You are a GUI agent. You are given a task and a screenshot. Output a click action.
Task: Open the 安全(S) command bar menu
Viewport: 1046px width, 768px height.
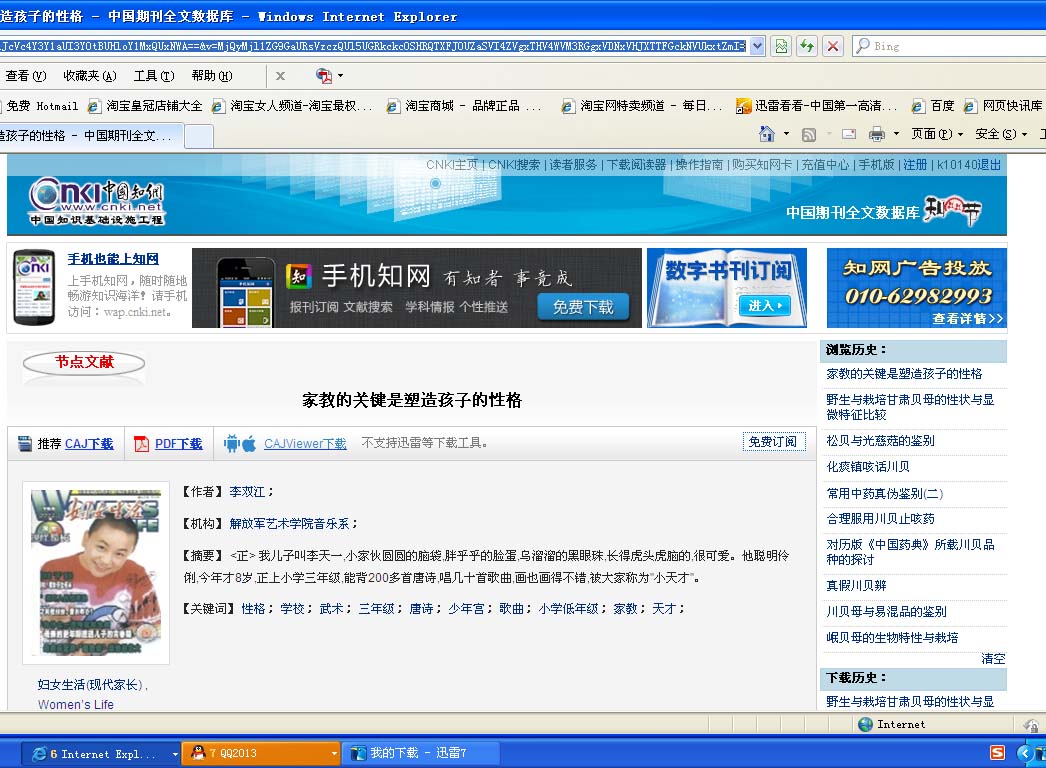[x=1001, y=134]
